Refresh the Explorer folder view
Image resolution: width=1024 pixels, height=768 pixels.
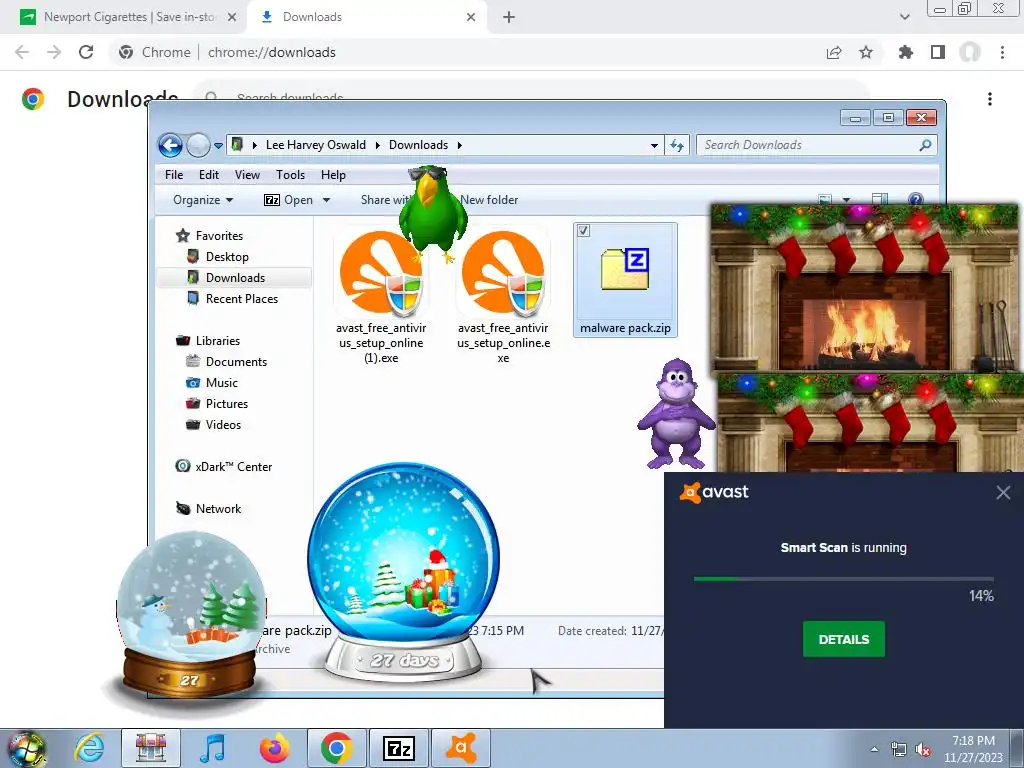pyautogui.click(x=677, y=146)
